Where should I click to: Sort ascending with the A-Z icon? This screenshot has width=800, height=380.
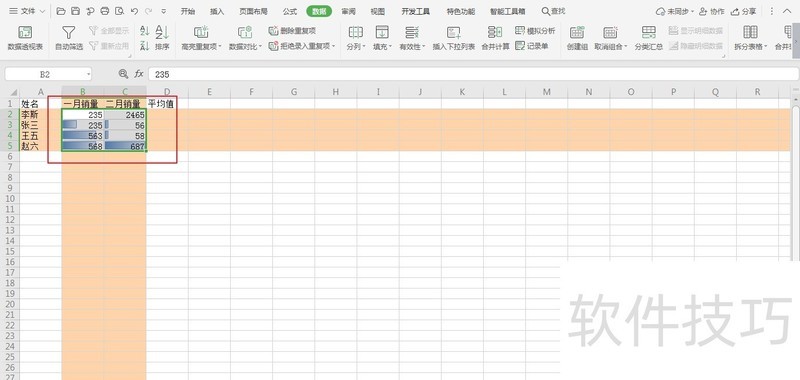point(144,32)
